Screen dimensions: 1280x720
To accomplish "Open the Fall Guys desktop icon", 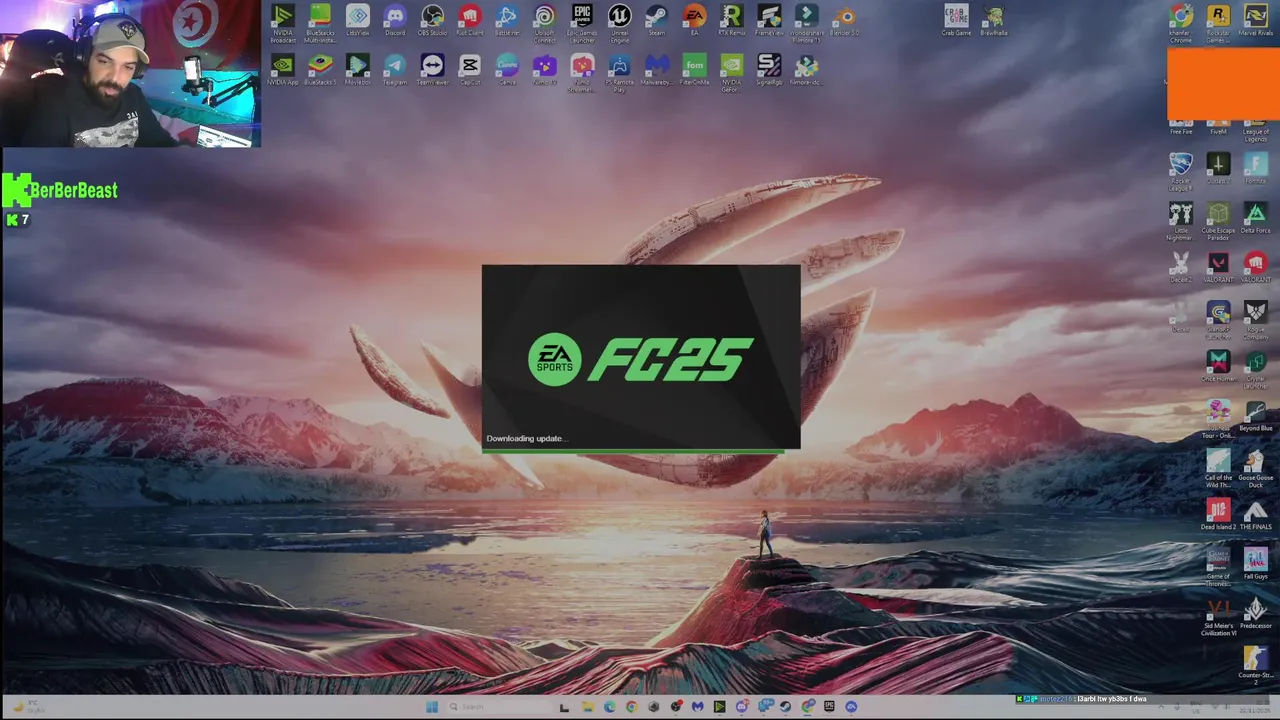I will [x=1256, y=564].
